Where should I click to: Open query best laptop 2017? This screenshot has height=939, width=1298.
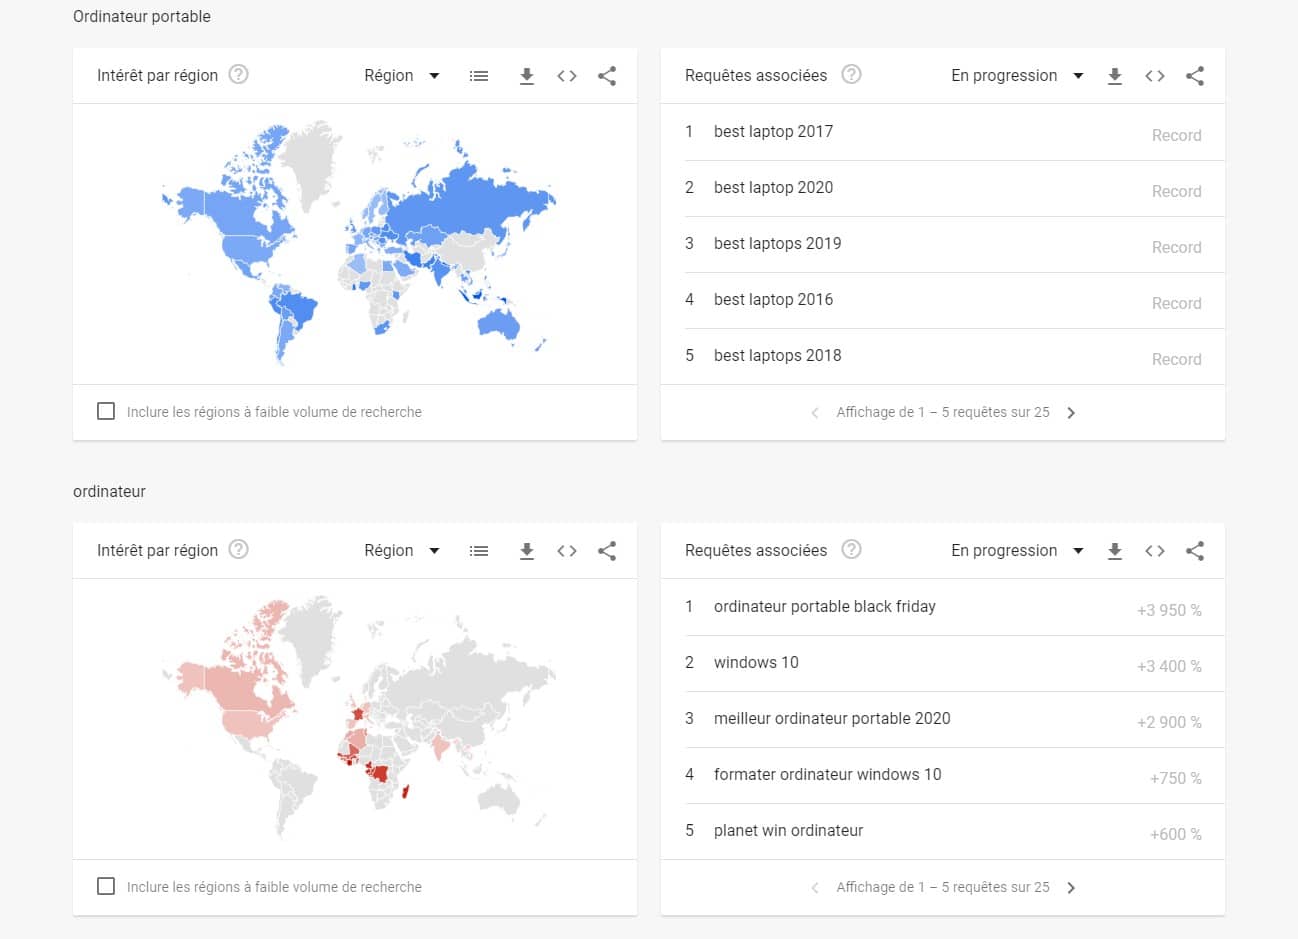point(773,132)
